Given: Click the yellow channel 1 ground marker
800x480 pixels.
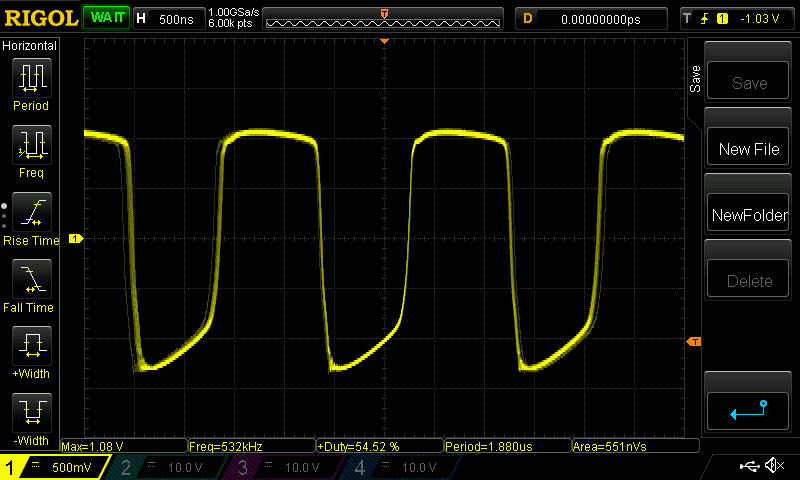Looking at the screenshot, I should [x=76, y=238].
